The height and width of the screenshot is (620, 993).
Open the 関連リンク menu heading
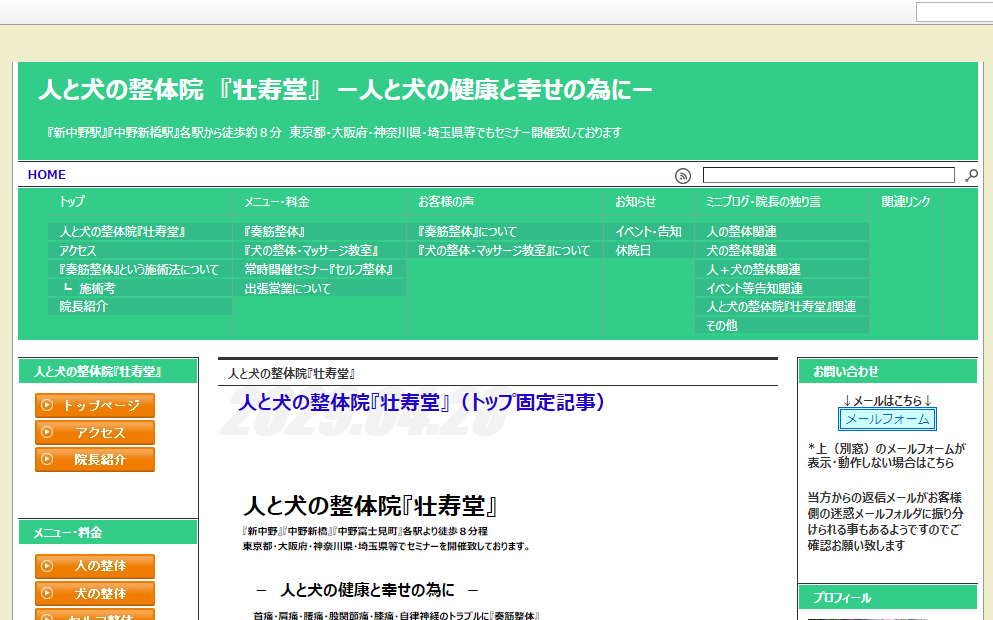tap(906, 202)
